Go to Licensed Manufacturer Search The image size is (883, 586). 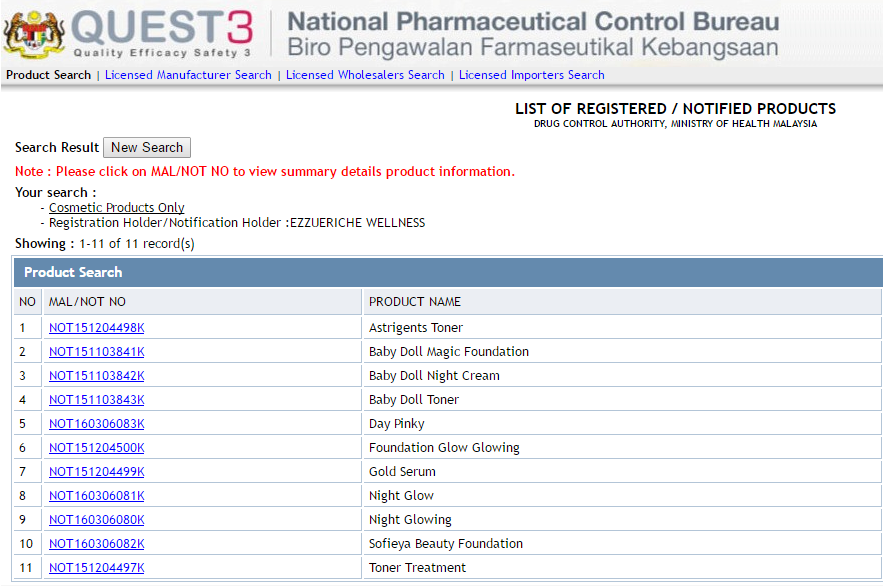[x=188, y=75]
